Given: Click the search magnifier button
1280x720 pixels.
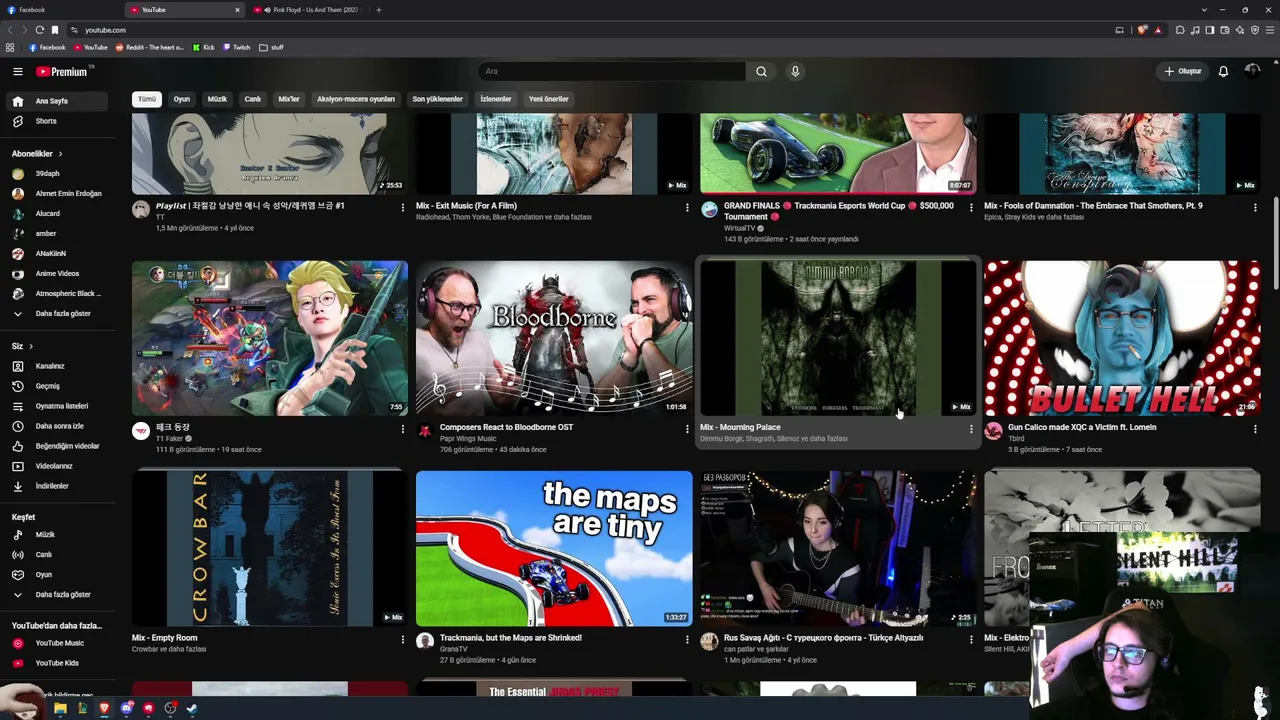Looking at the screenshot, I should pyautogui.click(x=761, y=71).
